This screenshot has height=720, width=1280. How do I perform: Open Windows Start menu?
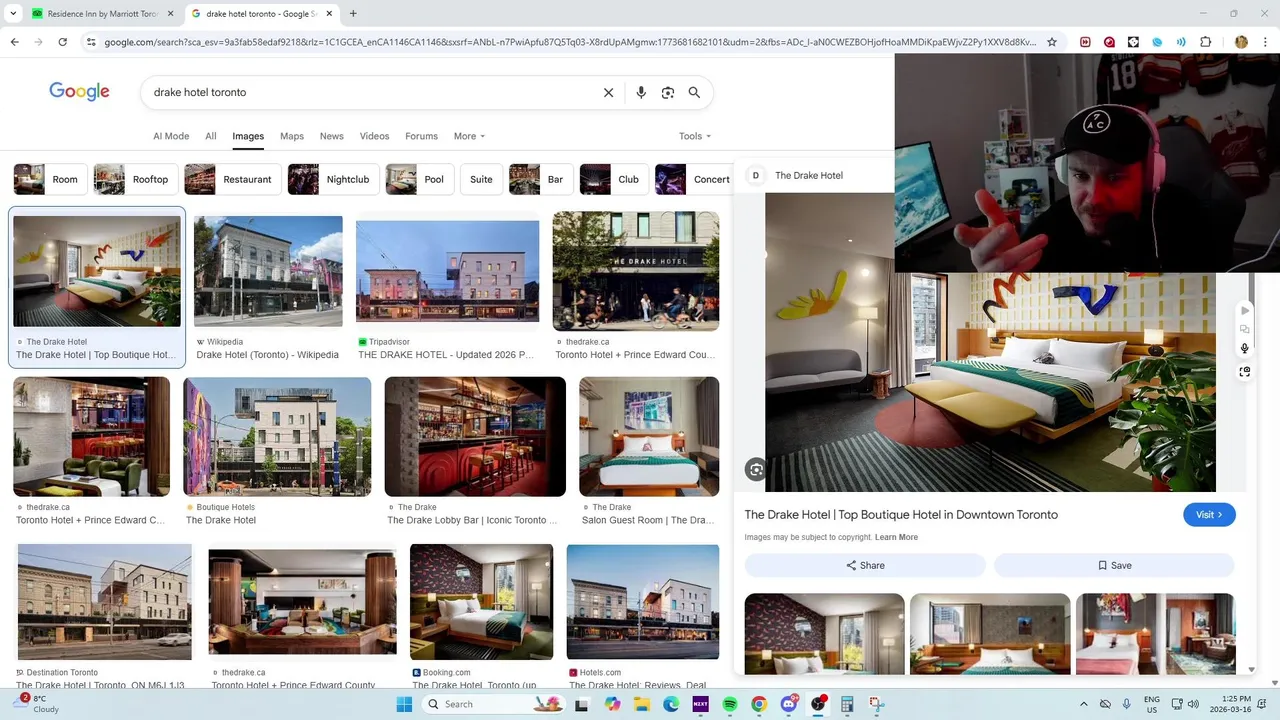[x=404, y=704]
